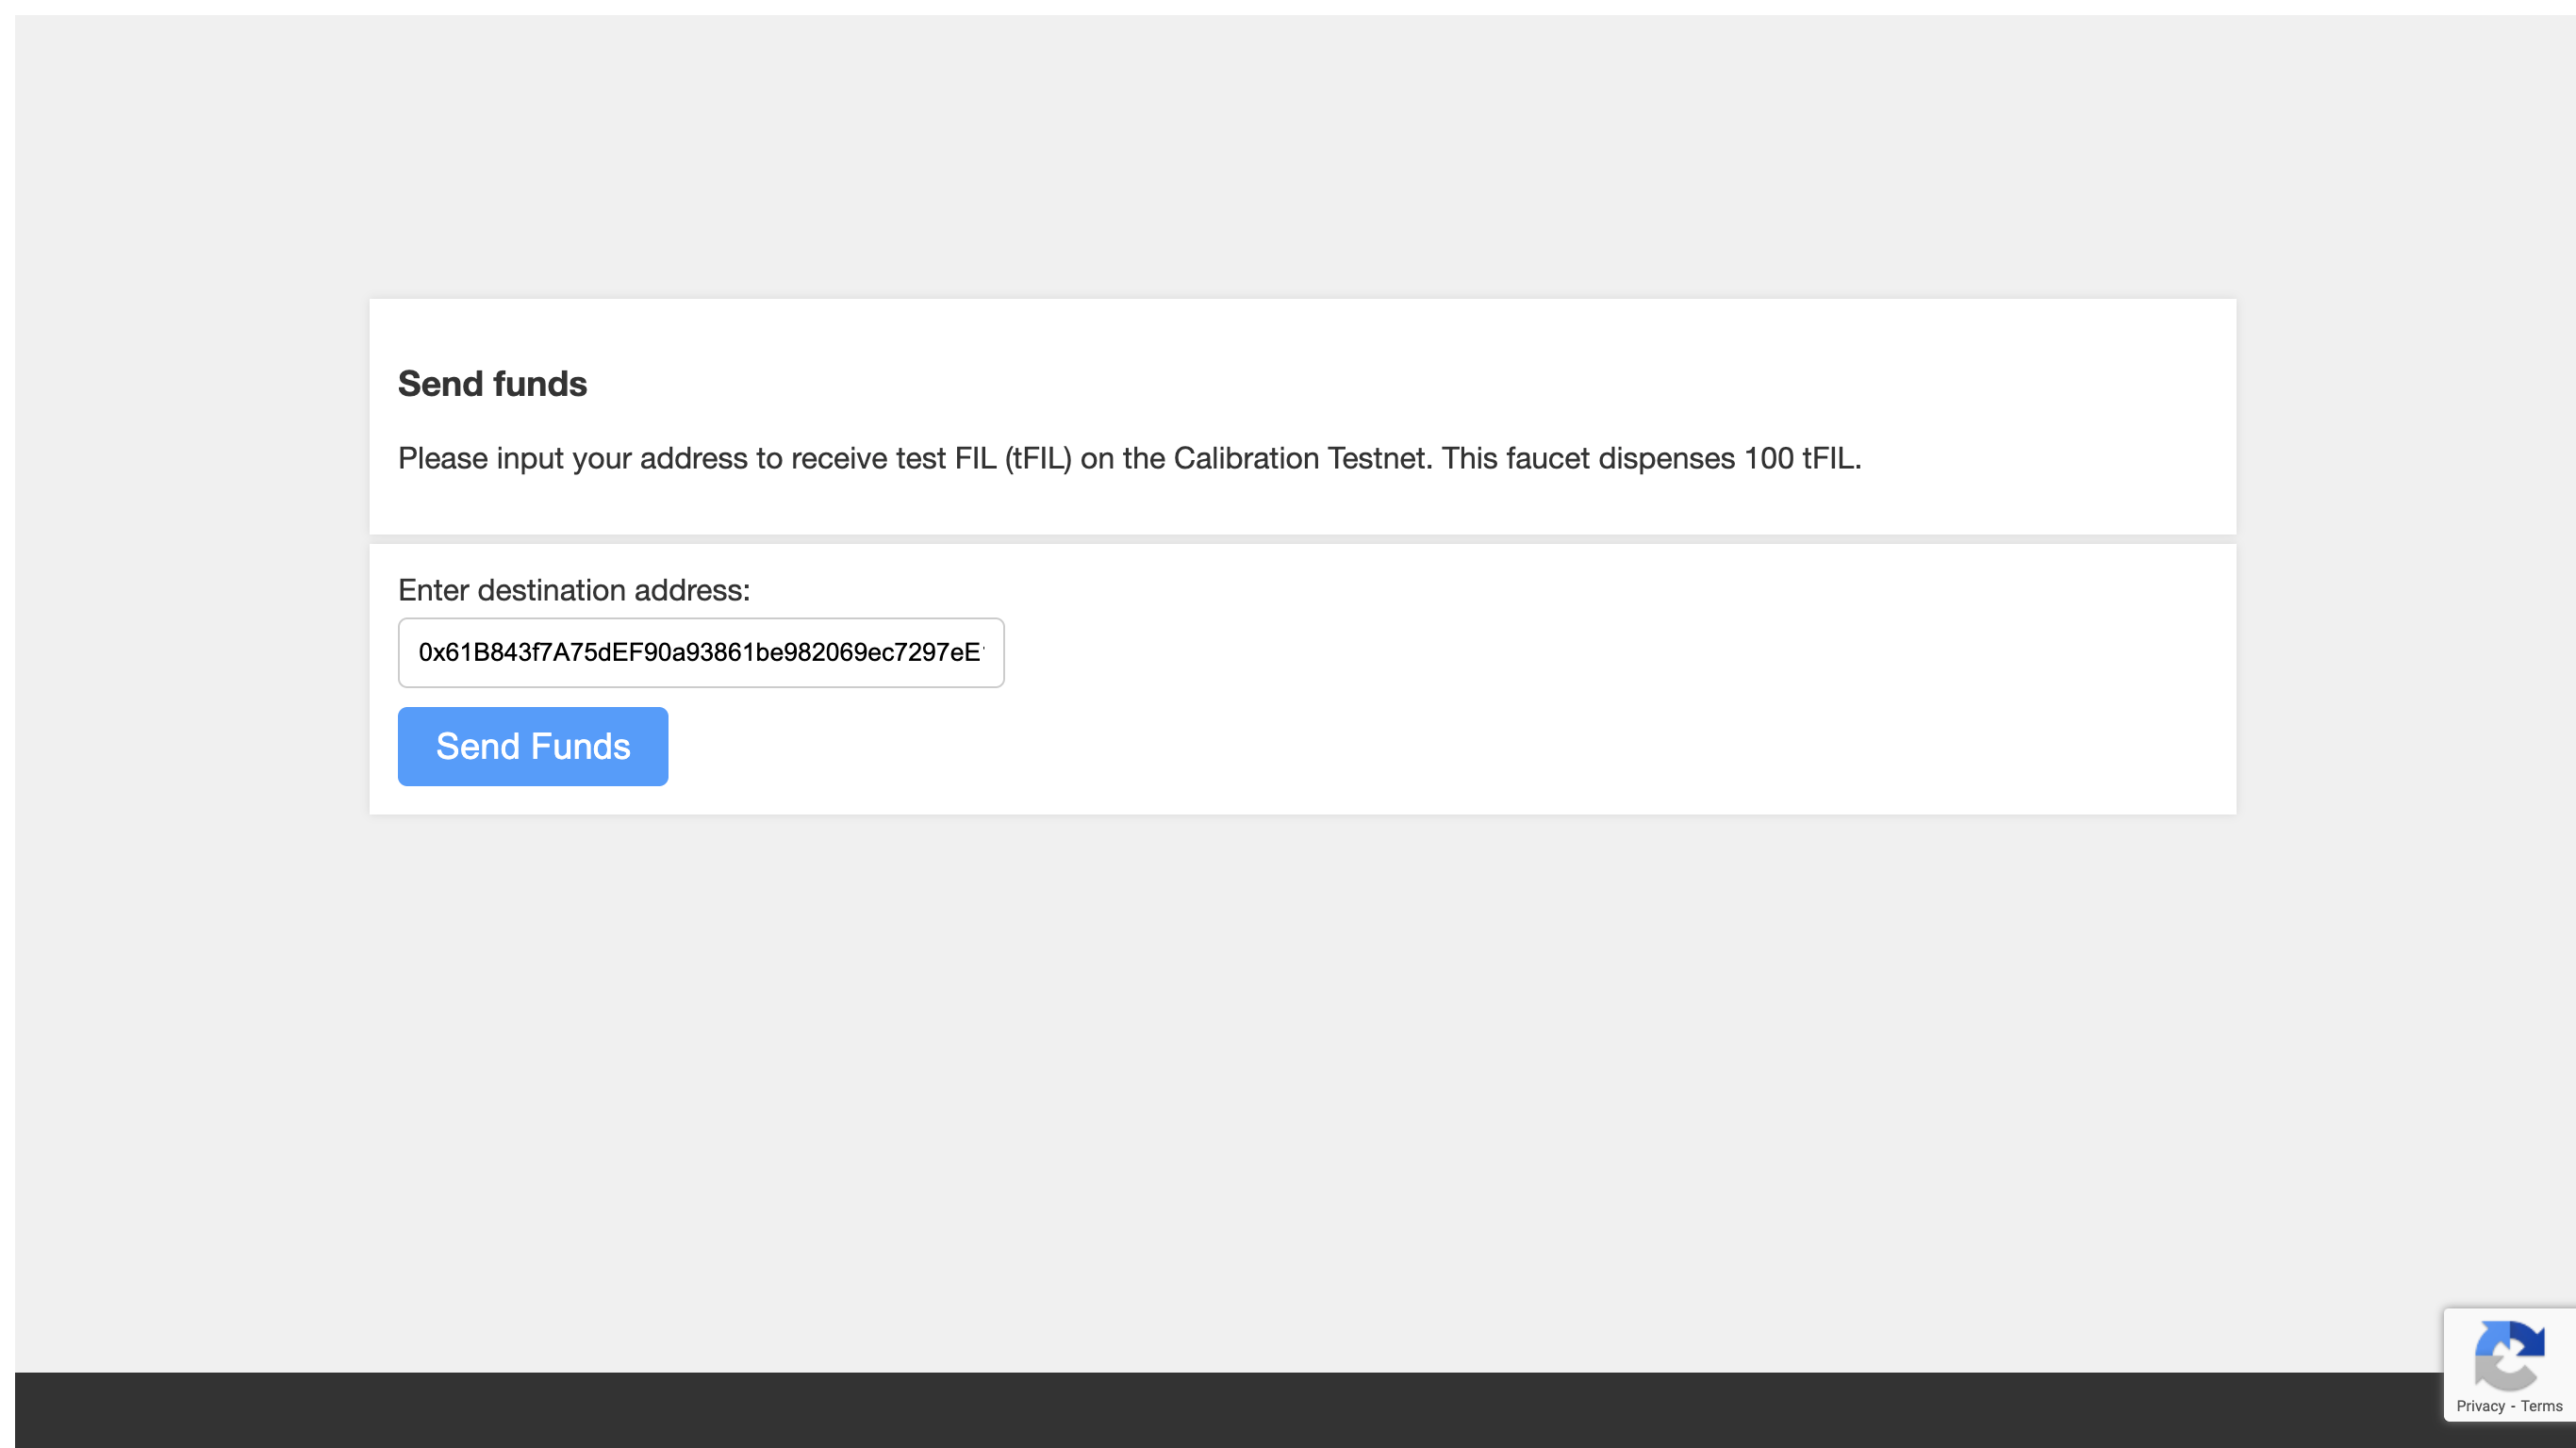This screenshot has height=1448, width=2576.
Task: Click the "Send funds" heading
Action: click(492, 384)
